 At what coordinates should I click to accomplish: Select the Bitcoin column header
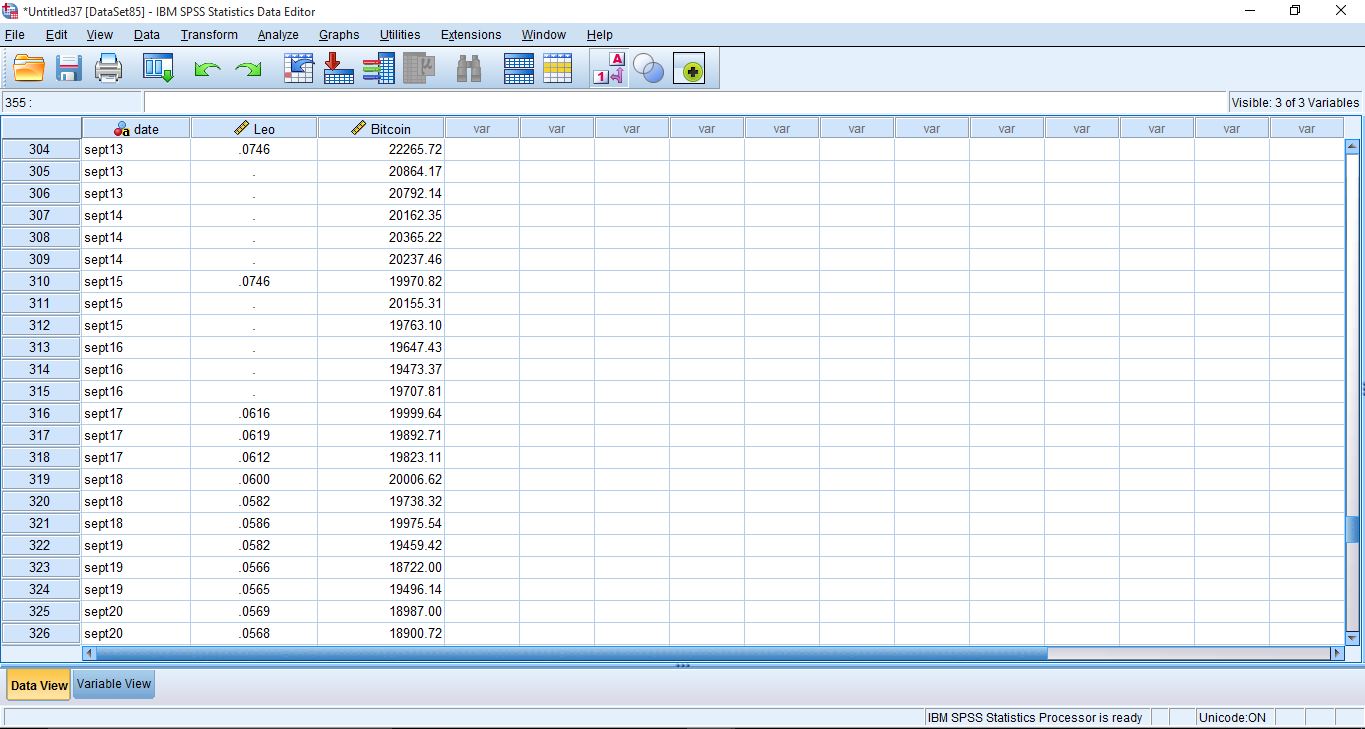tap(381, 128)
